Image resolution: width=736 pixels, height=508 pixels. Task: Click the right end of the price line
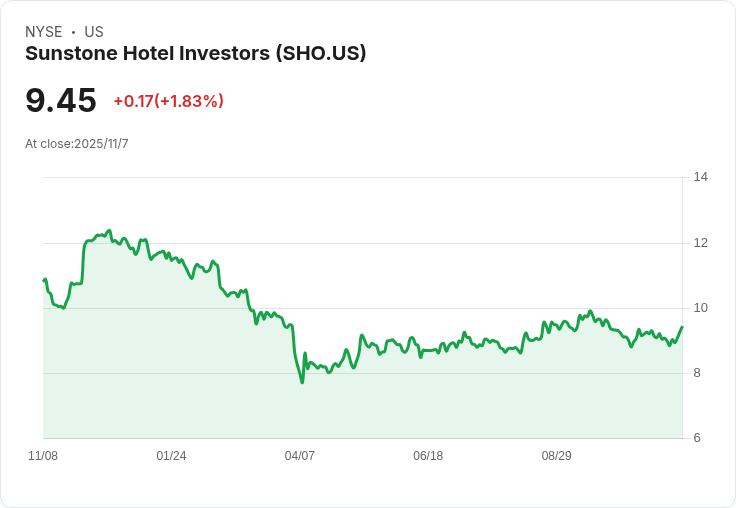[x=682, y=327]
